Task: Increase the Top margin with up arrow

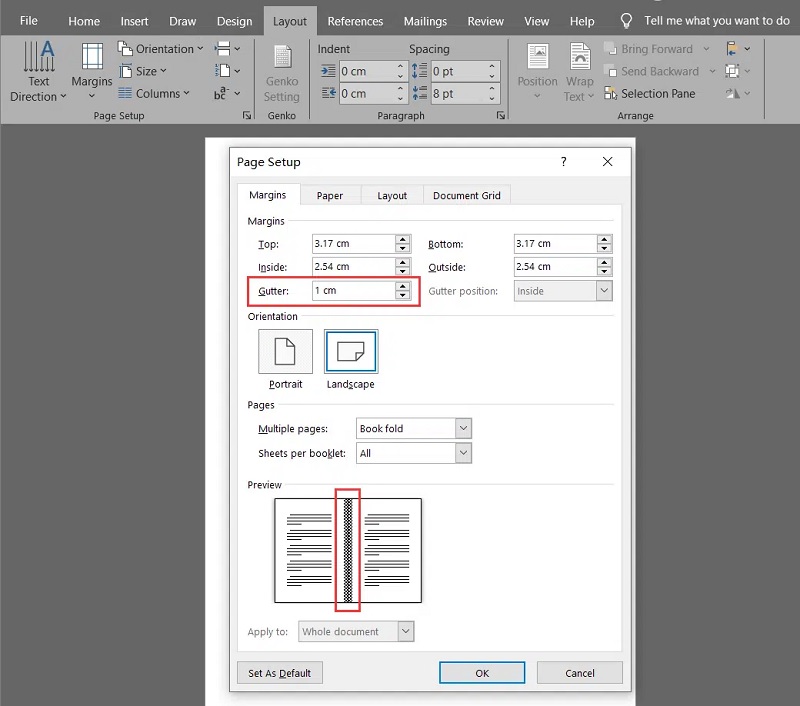Action: point(403,239)
